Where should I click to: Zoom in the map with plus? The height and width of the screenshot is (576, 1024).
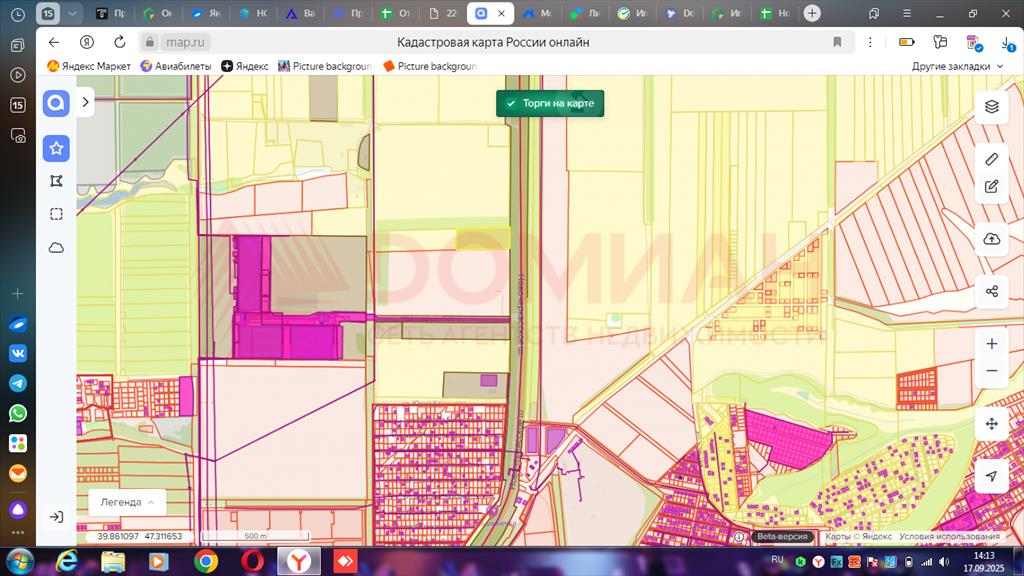tap(991, 344)
